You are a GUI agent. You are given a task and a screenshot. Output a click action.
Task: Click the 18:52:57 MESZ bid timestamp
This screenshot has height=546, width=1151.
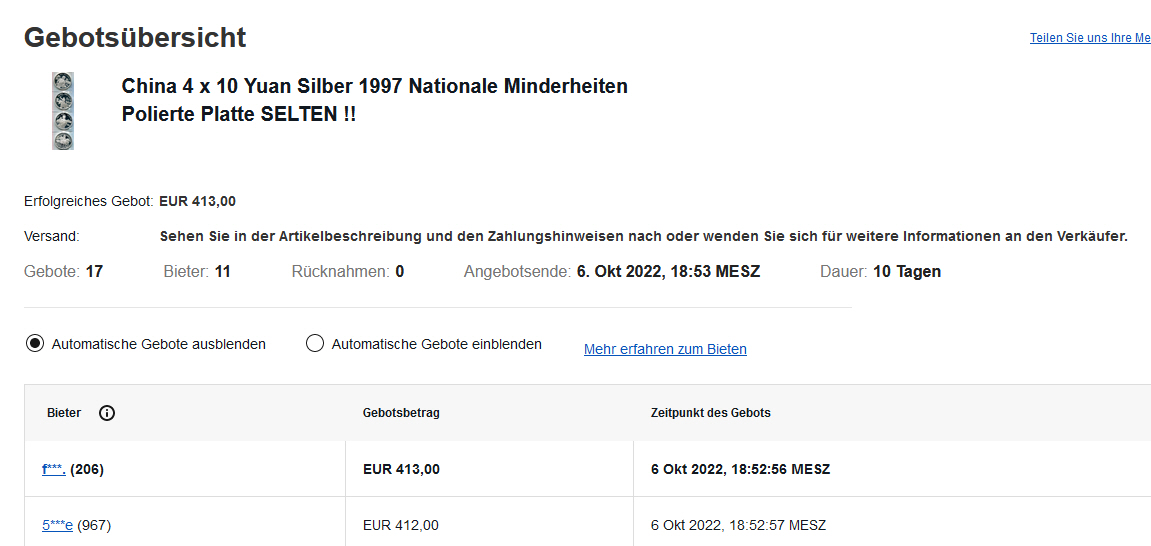click(738, 525)
